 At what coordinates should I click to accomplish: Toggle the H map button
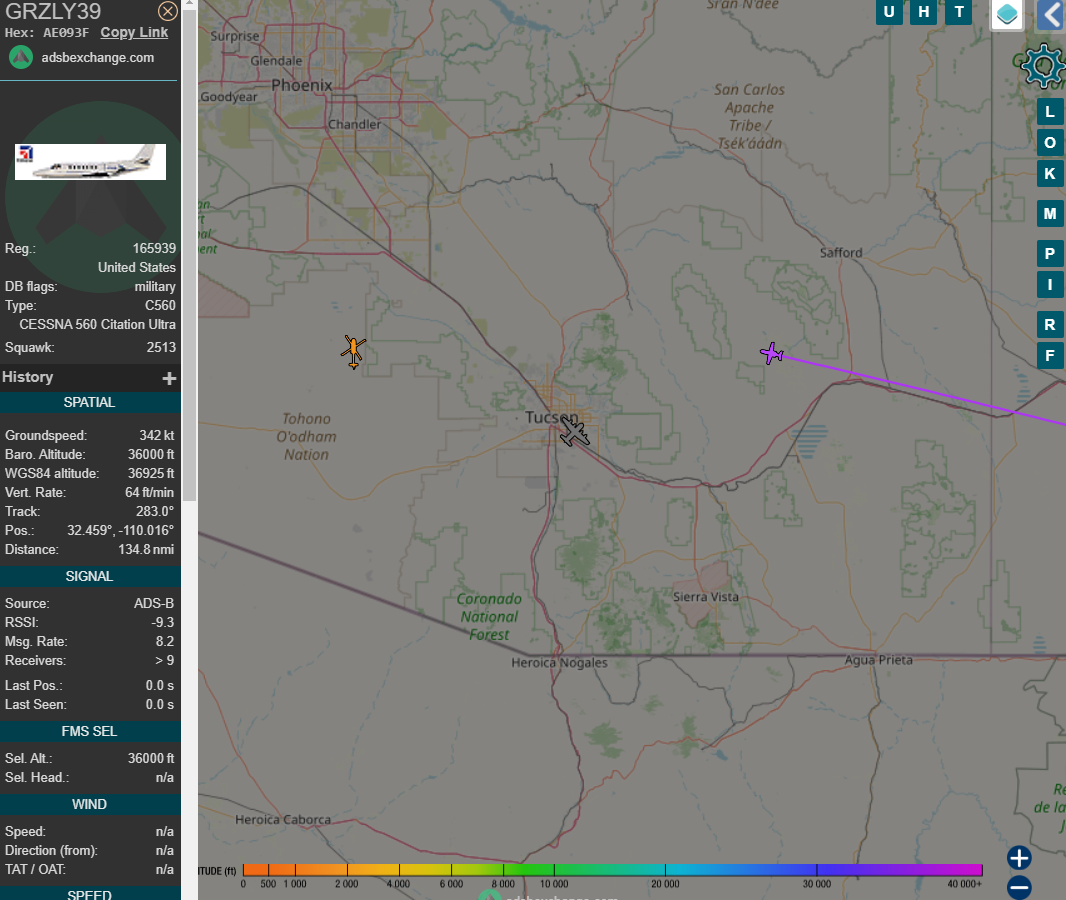[x=923, y=12]
